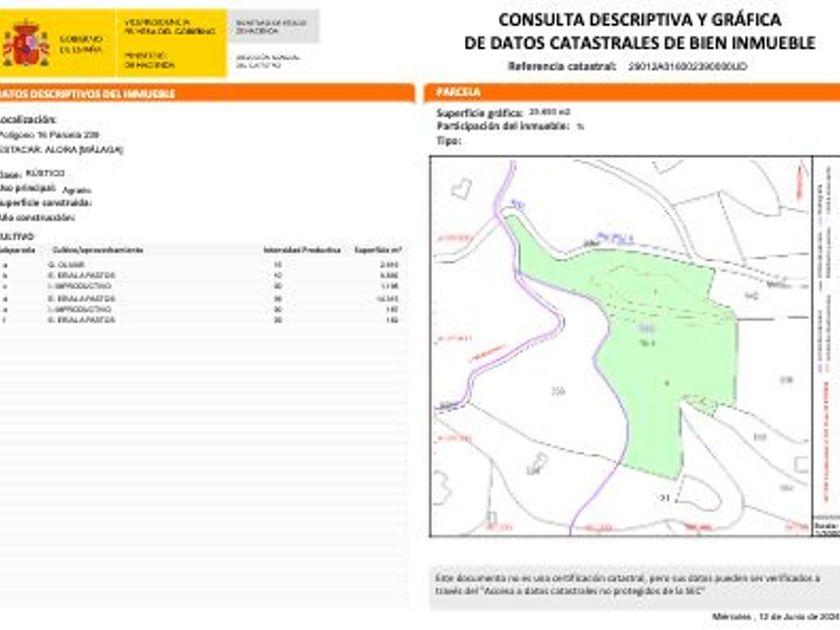
Task: Click the red north arrow on the map
Action: (x=802, y=182)
